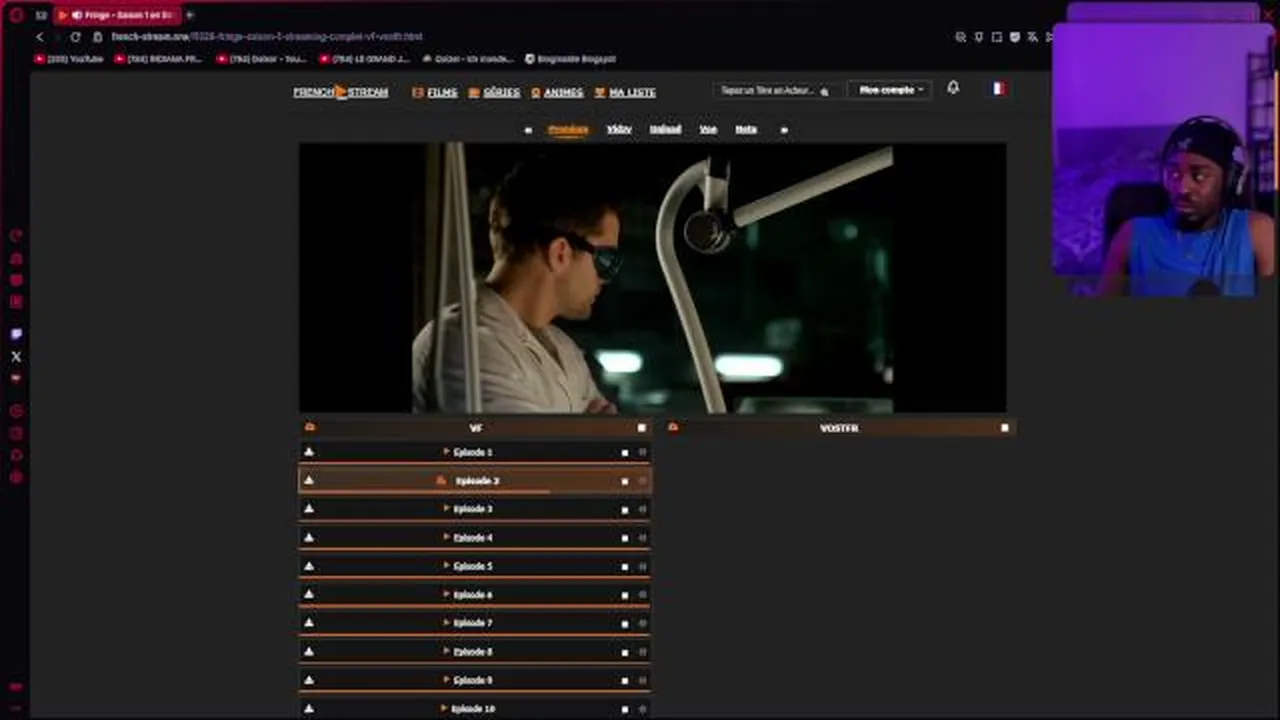
Task: Reload the page with the browser refresh icon
Action: pyautogui.click(x=75, y=37)
